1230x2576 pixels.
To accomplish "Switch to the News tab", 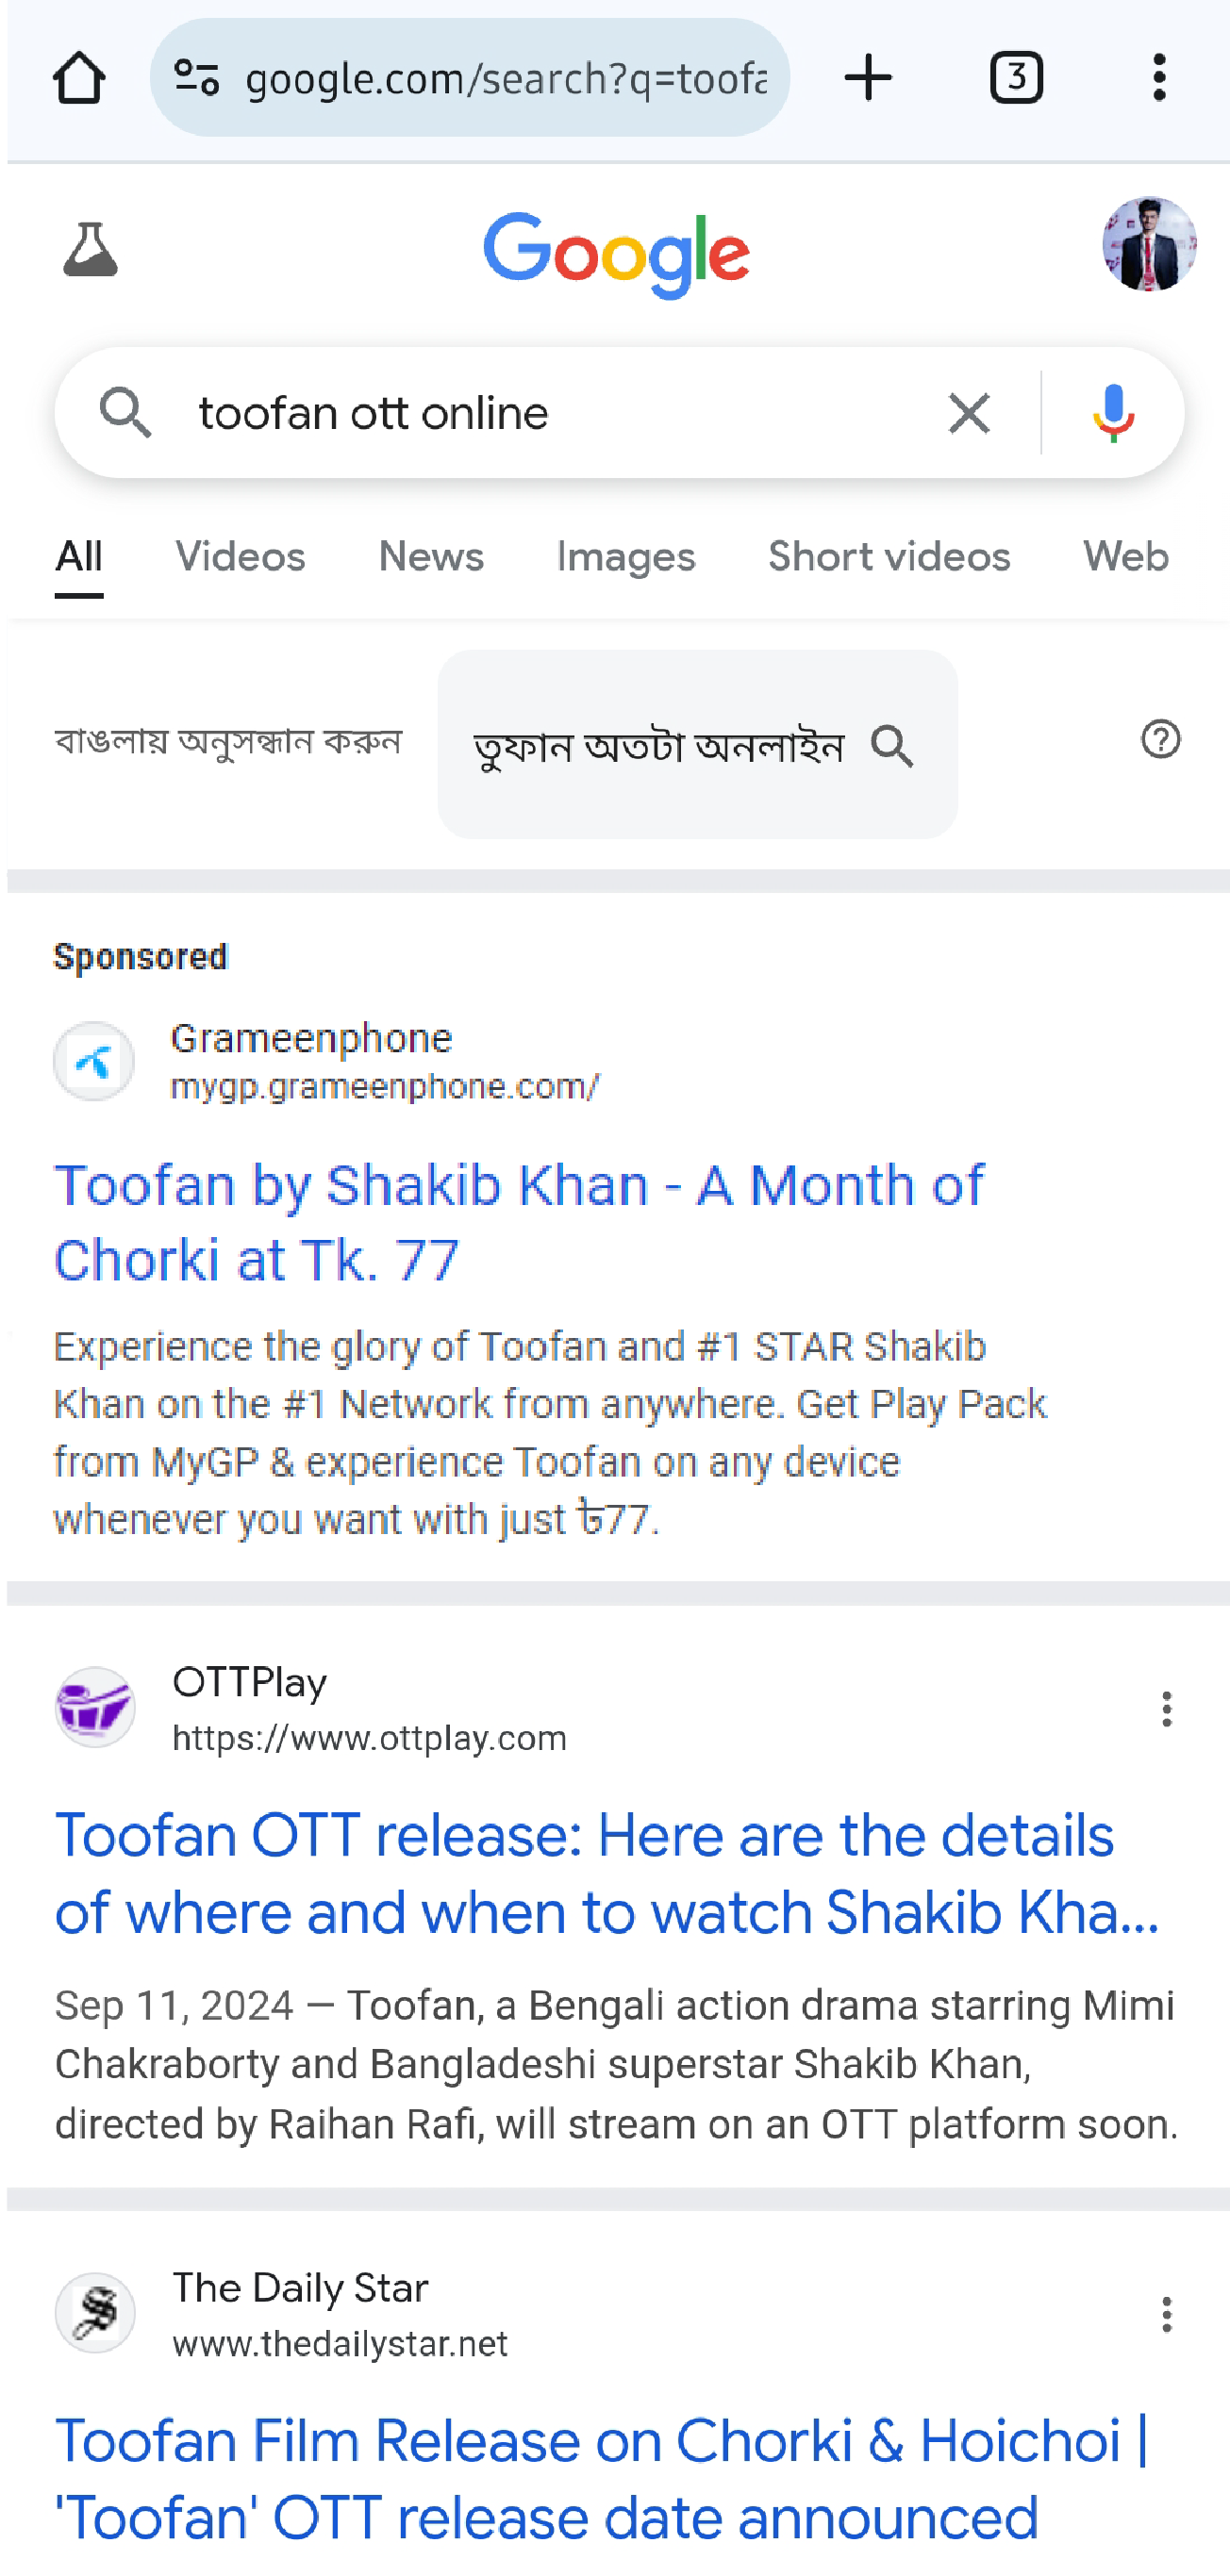I will click(431, 557).
